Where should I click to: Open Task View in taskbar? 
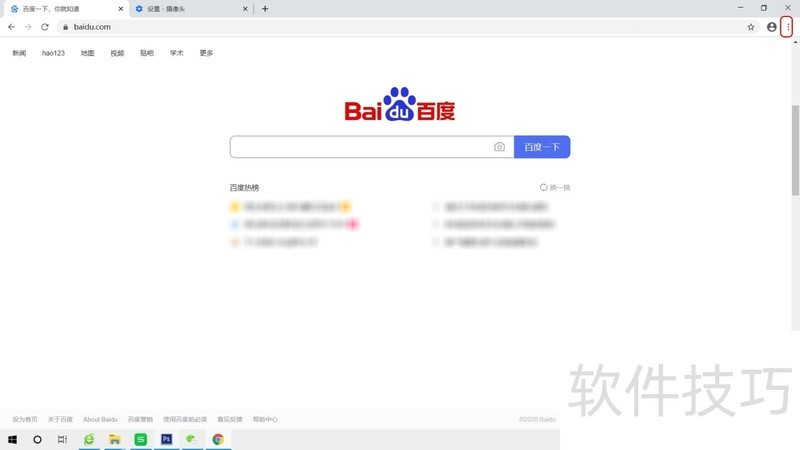click(62, 439)
